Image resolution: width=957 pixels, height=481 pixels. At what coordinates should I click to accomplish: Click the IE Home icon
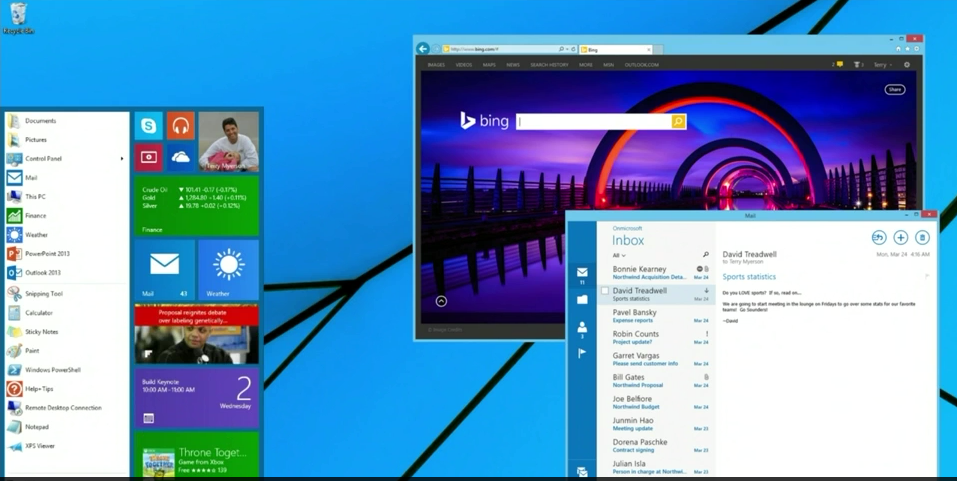(898, 49)
